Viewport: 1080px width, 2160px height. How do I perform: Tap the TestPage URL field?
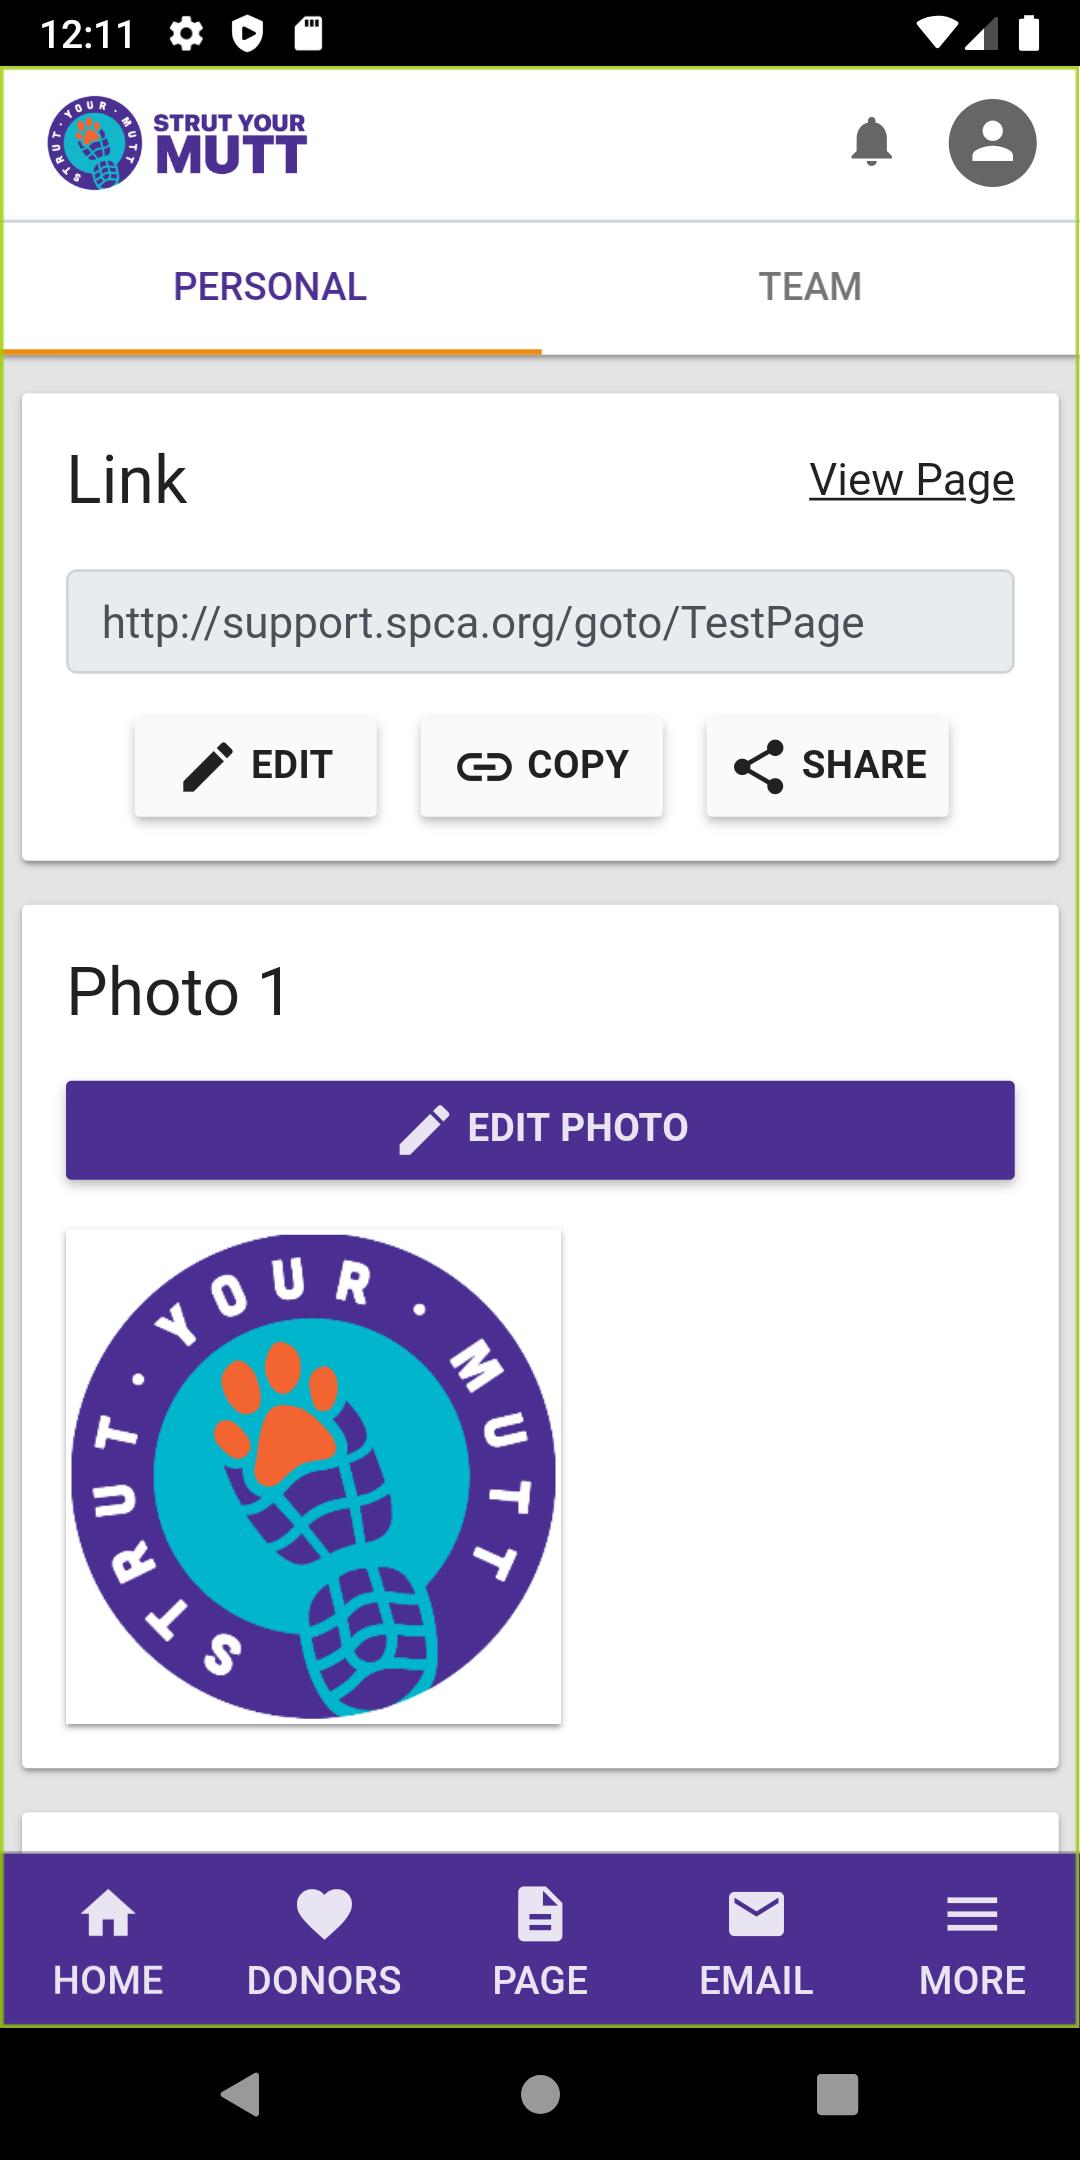pos(540,622)
